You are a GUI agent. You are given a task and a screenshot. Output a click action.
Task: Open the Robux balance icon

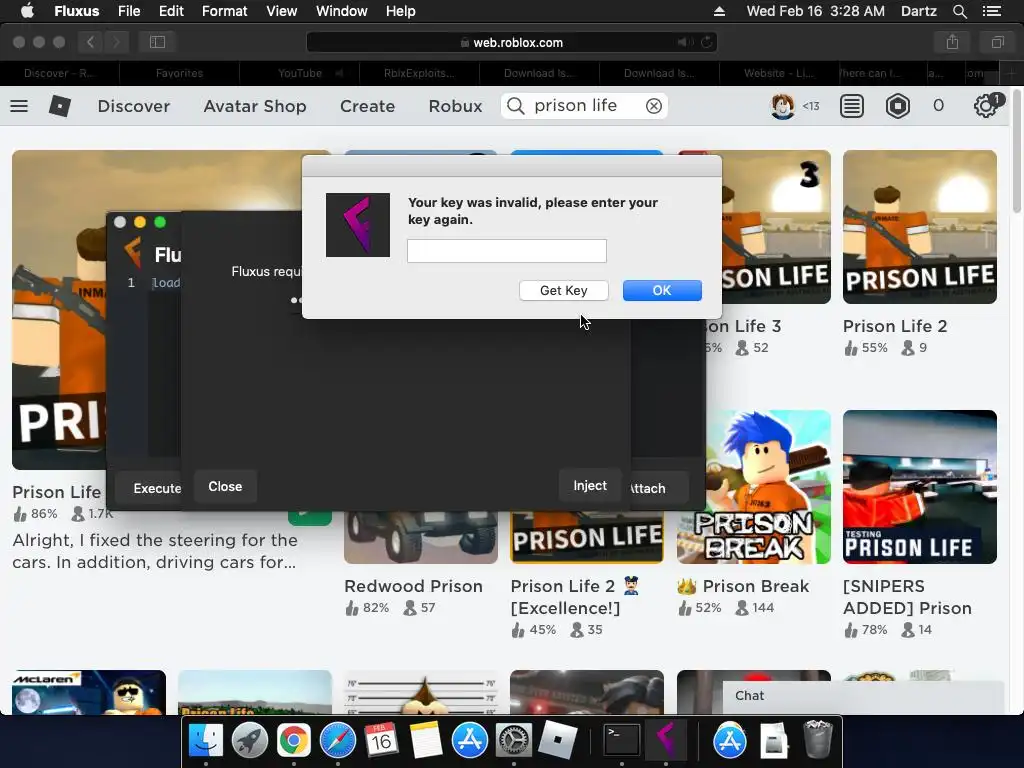coord(898,106)
